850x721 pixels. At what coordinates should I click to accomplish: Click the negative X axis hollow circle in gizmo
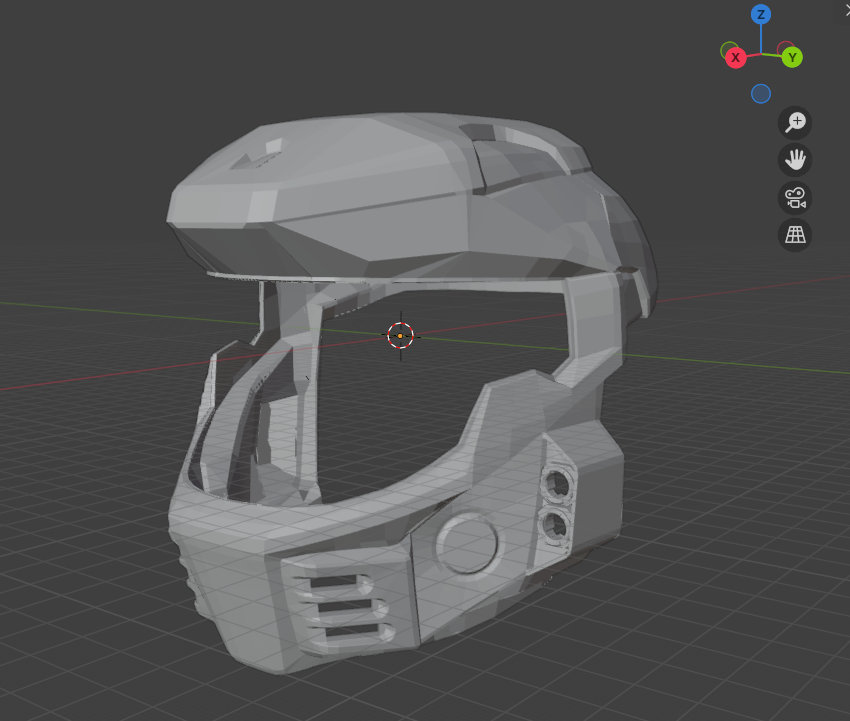tap(786, 49)
